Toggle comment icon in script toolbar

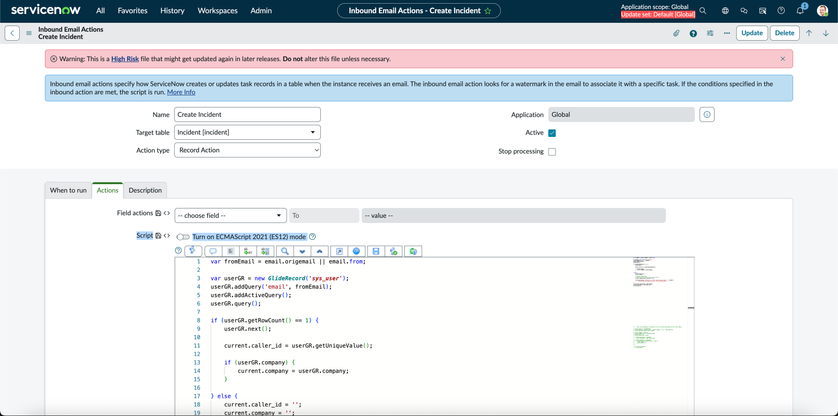point(213,251)
